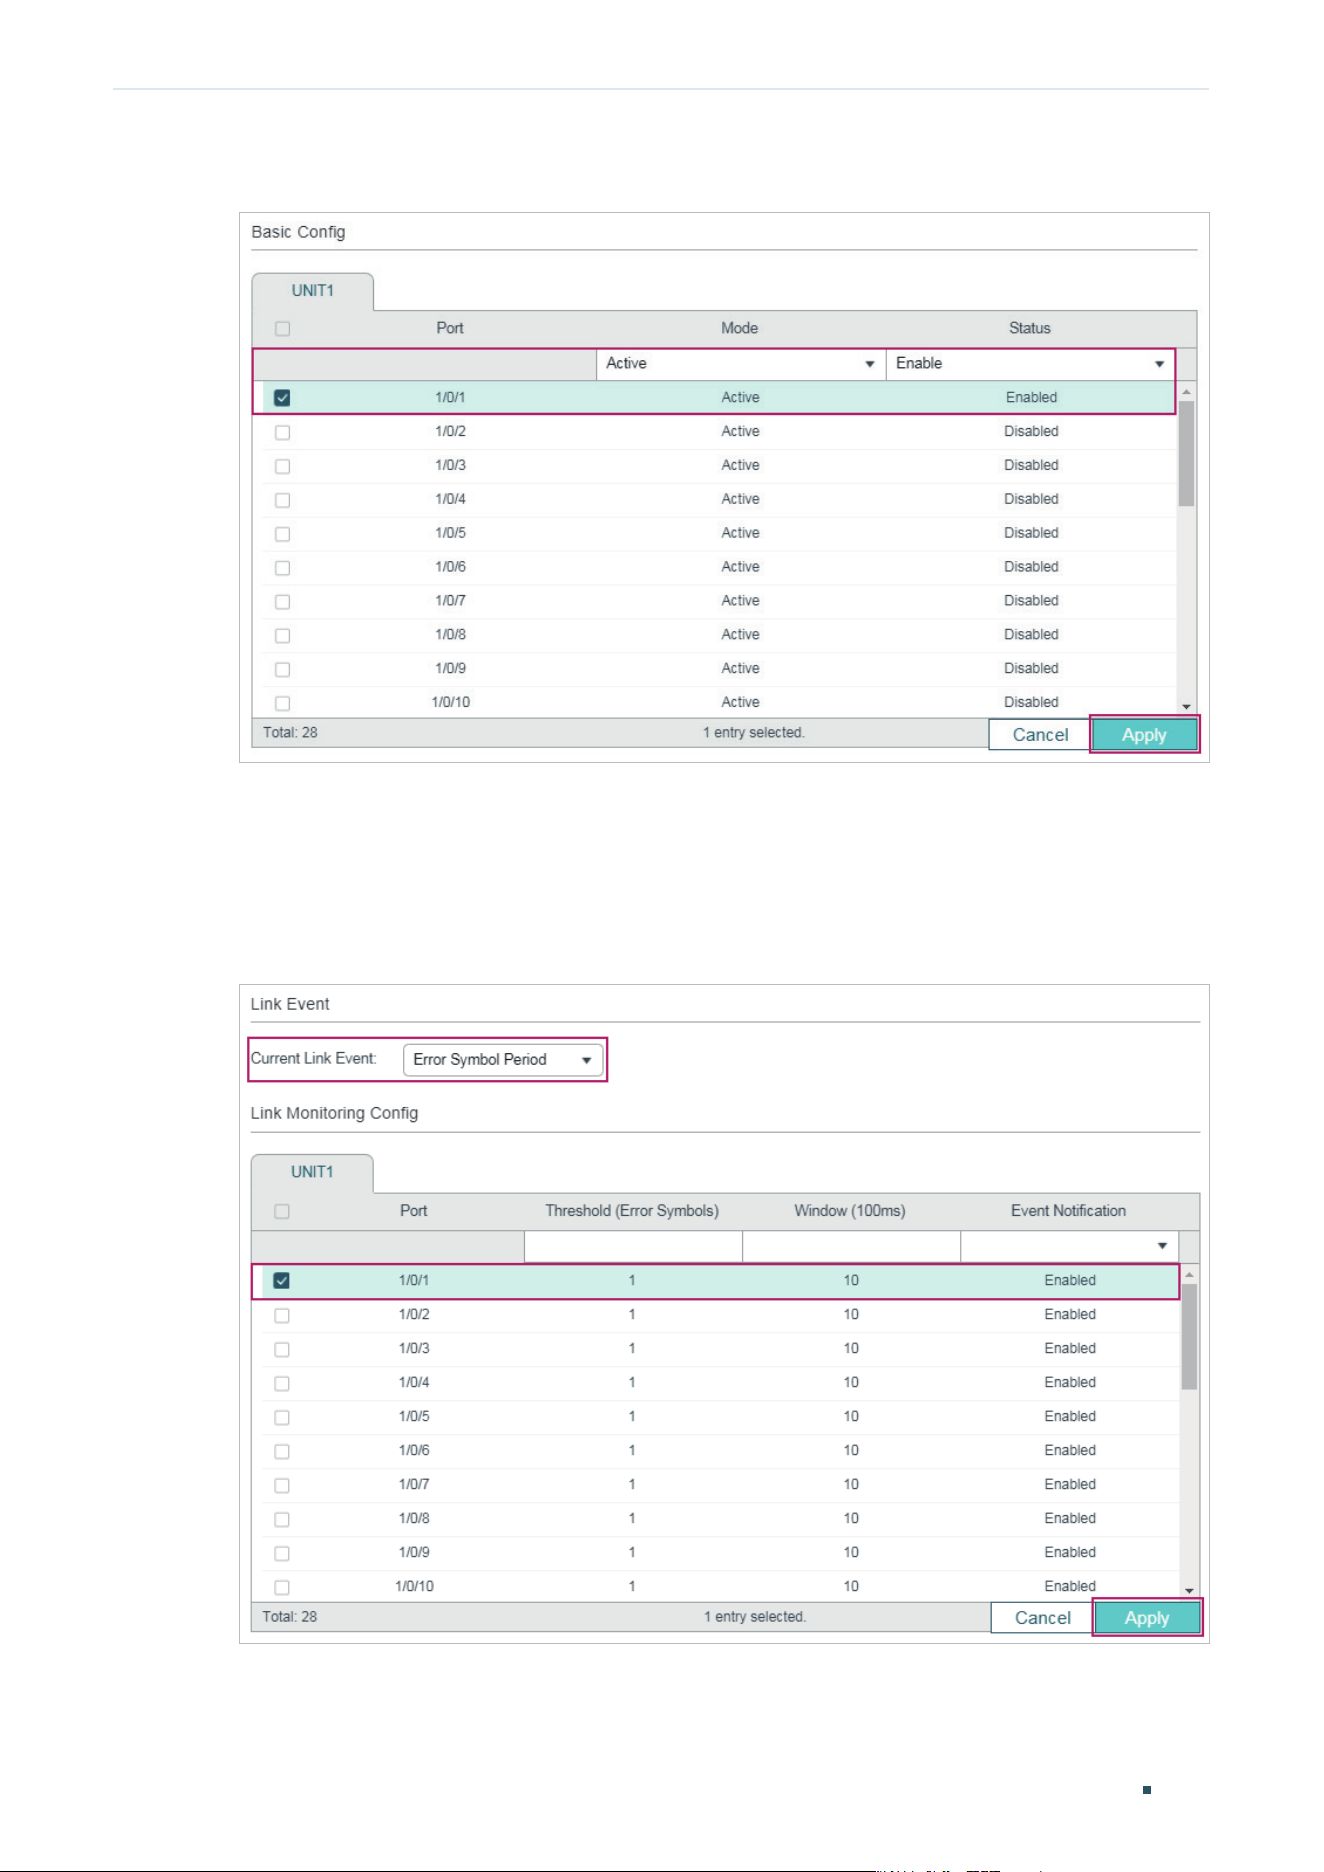Check port 1/0/5 in Basic Config
Screen dimensions: 1324x1872
point(282,534)
